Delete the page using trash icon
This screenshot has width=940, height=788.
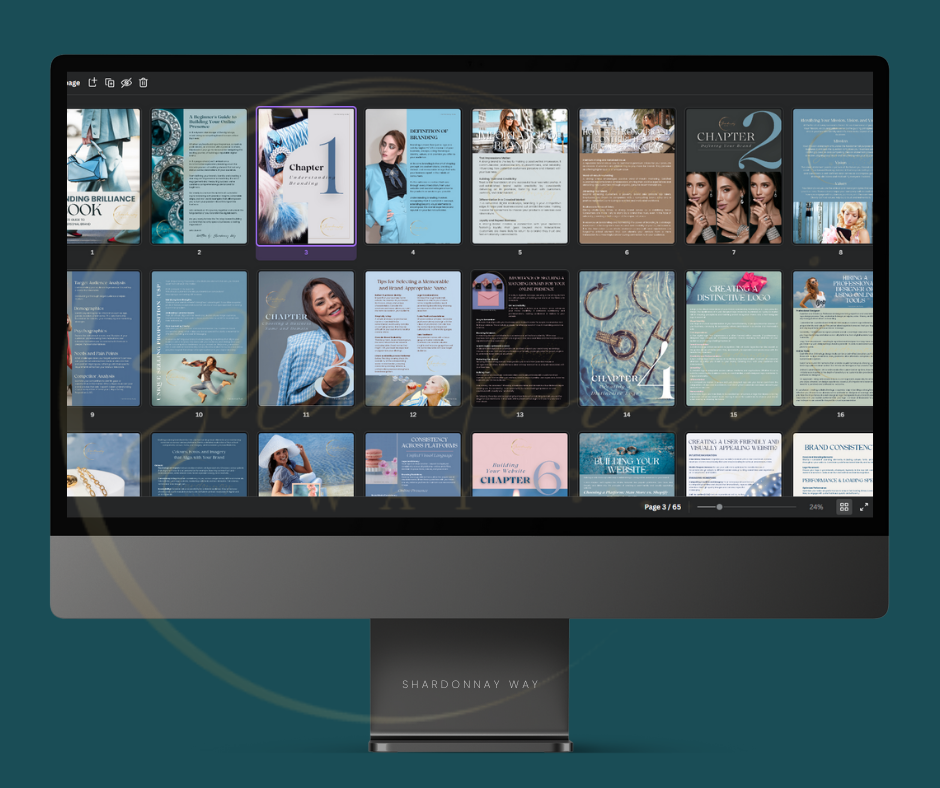pyautogui.click(x=143, y=83)
